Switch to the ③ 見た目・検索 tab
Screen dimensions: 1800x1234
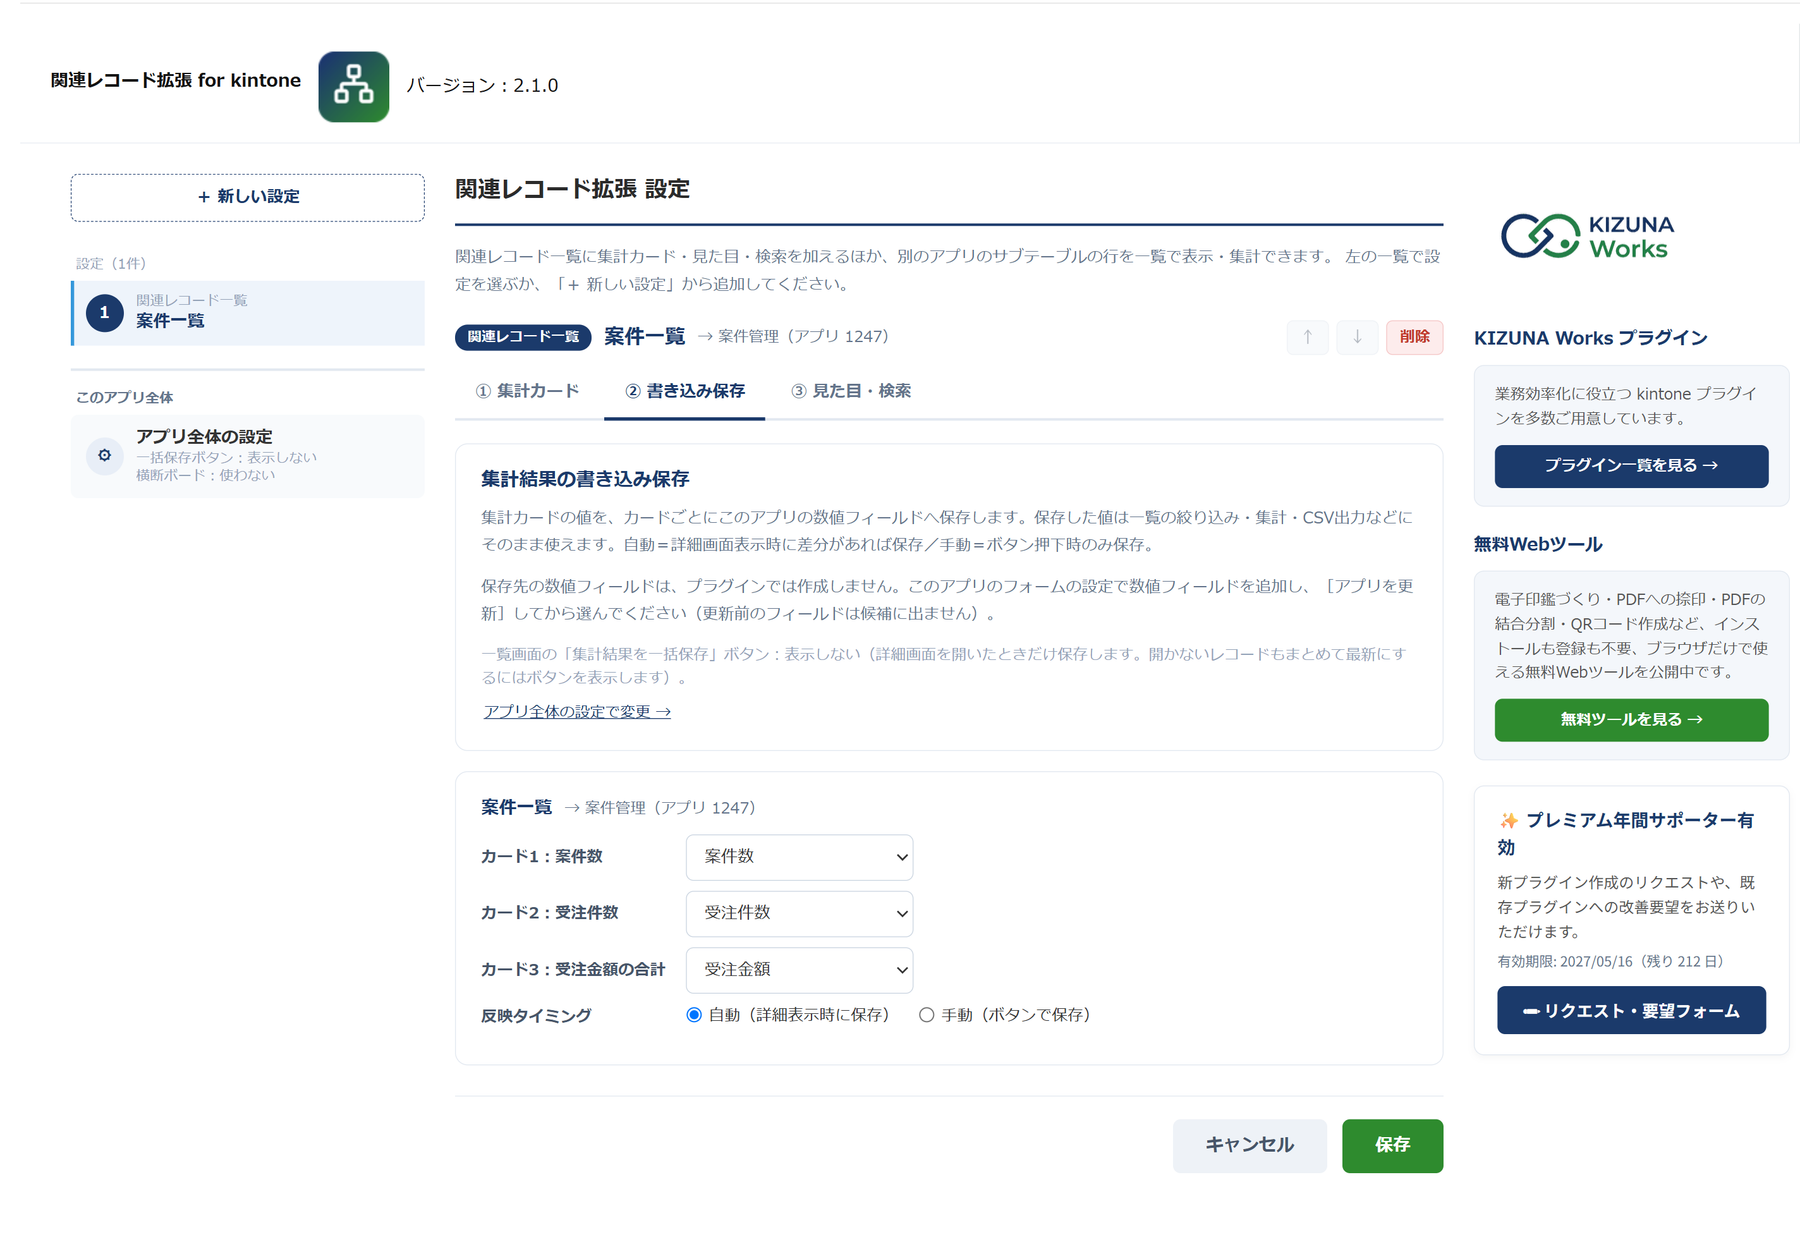[851, 391]
